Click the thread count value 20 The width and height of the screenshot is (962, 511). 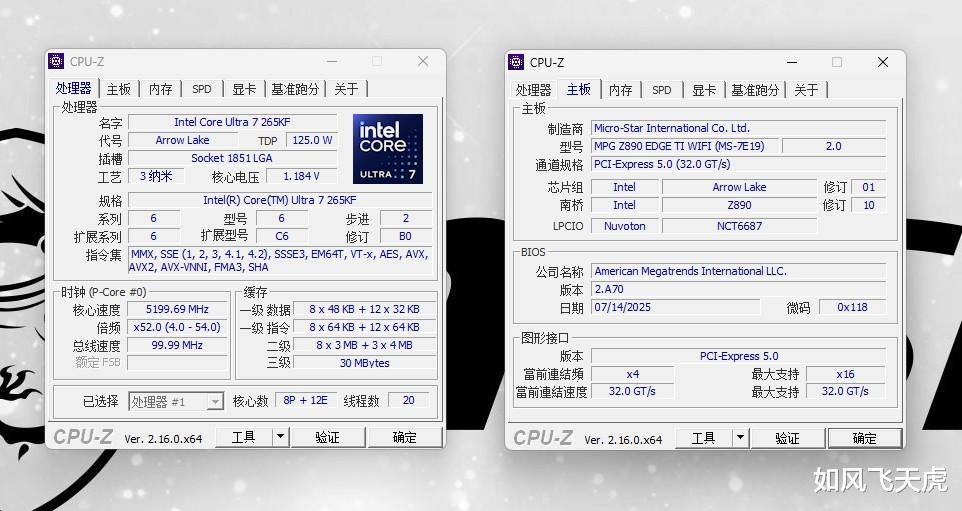[x=409, y=401]
